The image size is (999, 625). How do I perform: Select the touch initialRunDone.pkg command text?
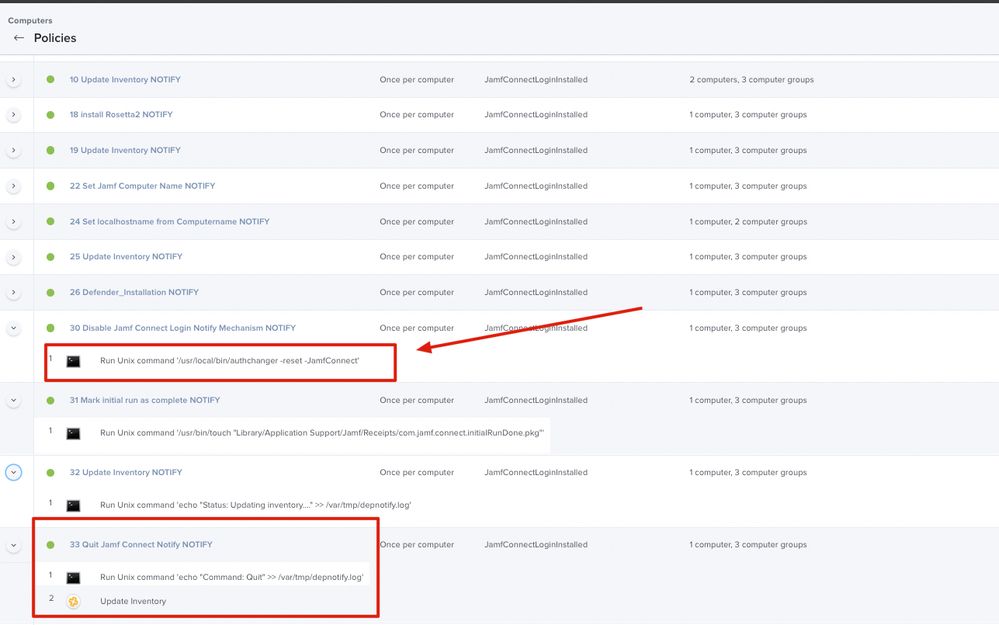click(322, 433)
